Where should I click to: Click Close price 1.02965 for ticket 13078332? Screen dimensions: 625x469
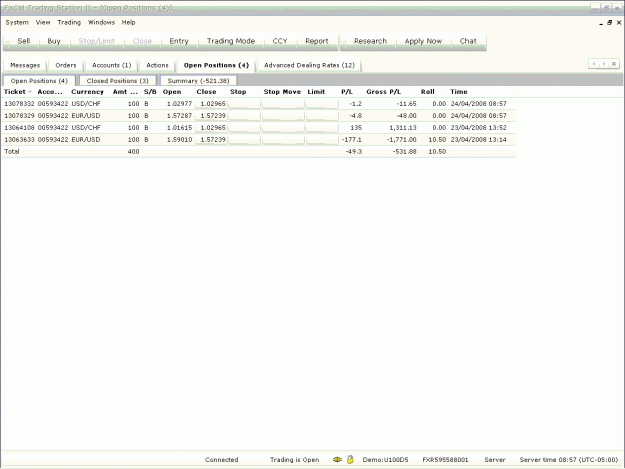point(211,104)
